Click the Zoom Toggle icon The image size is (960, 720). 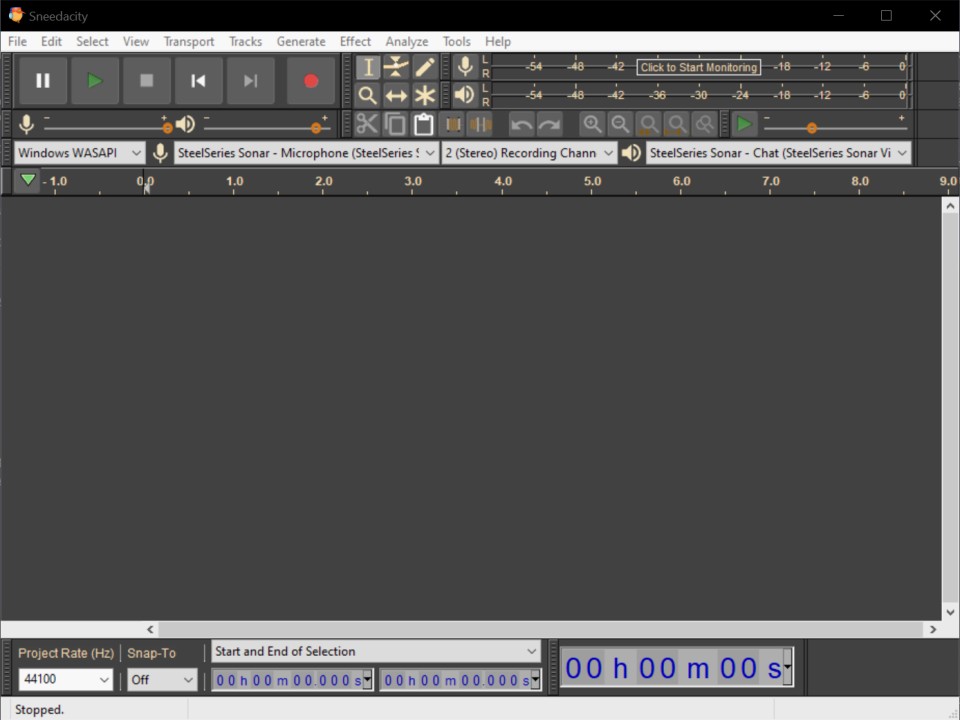(x=705, y=124)
